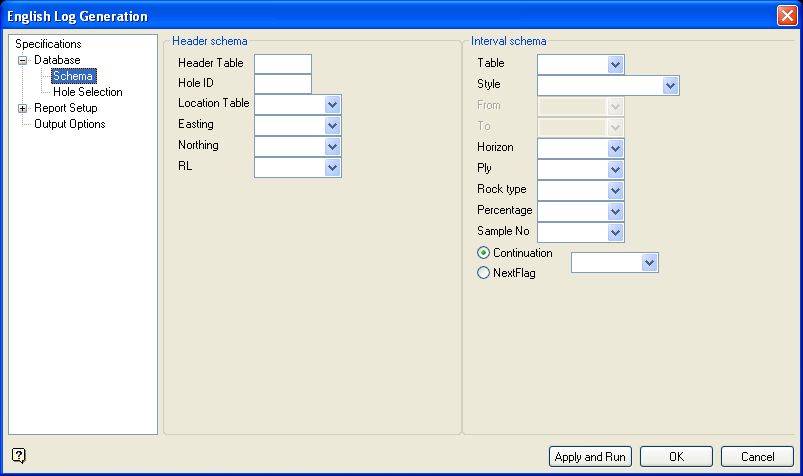Close the English Log Generation dialog
803x476 pixels.
pos(787,16)
